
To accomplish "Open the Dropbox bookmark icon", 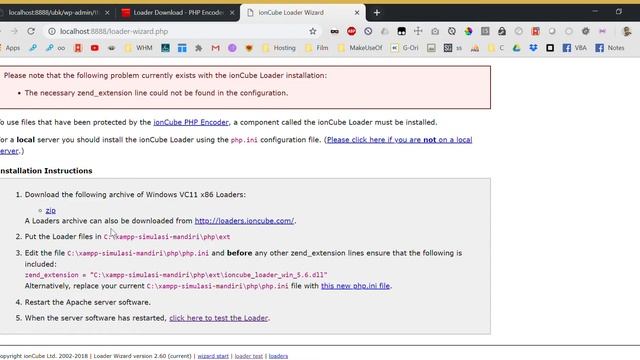I will [533, 48].
